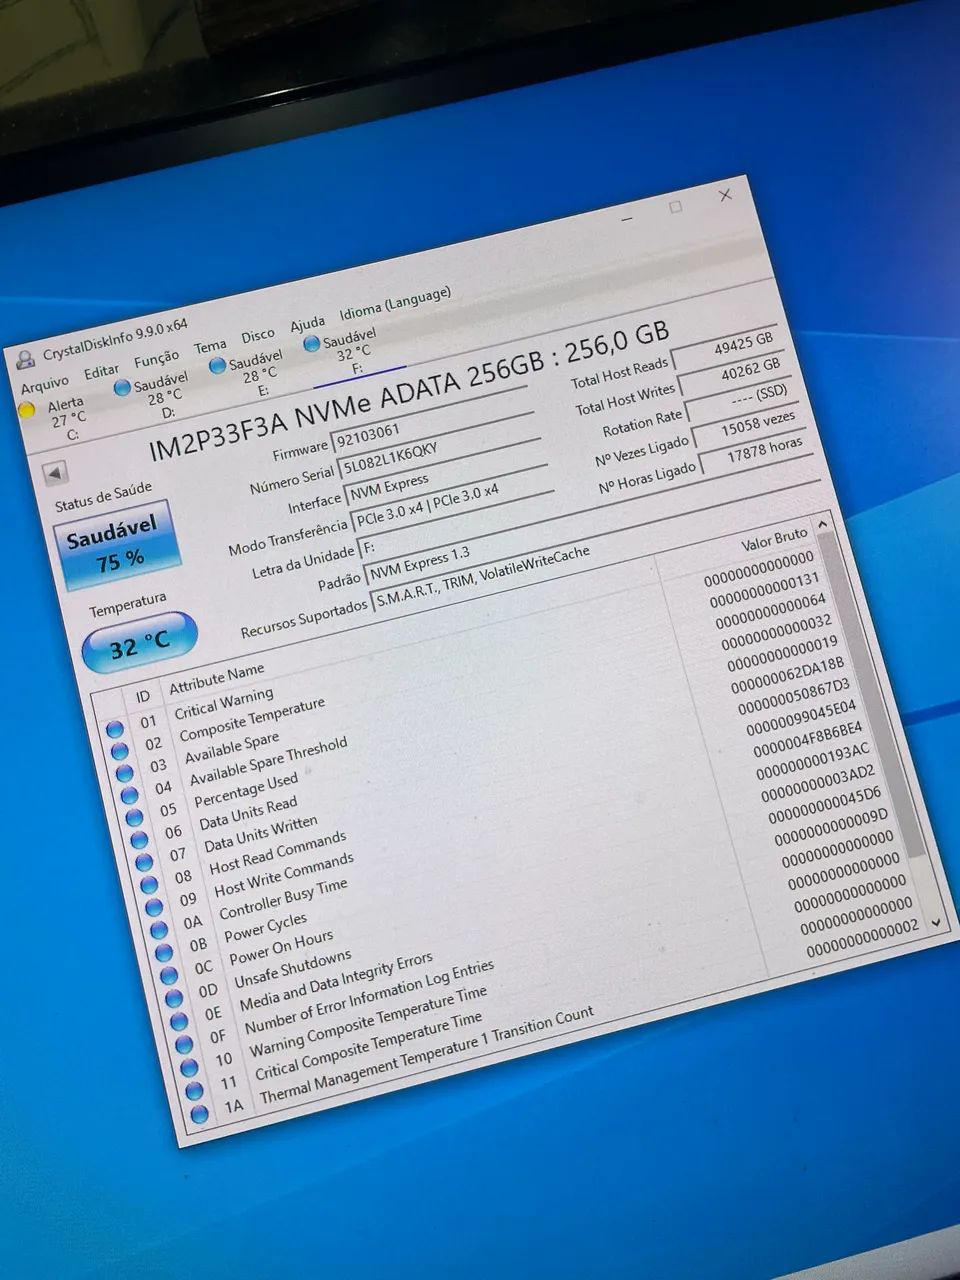960x1280 pixels.
Task: Click the Total Host Reads value 49425 GB
Action: pyautogui.click(x=727, y=346)
